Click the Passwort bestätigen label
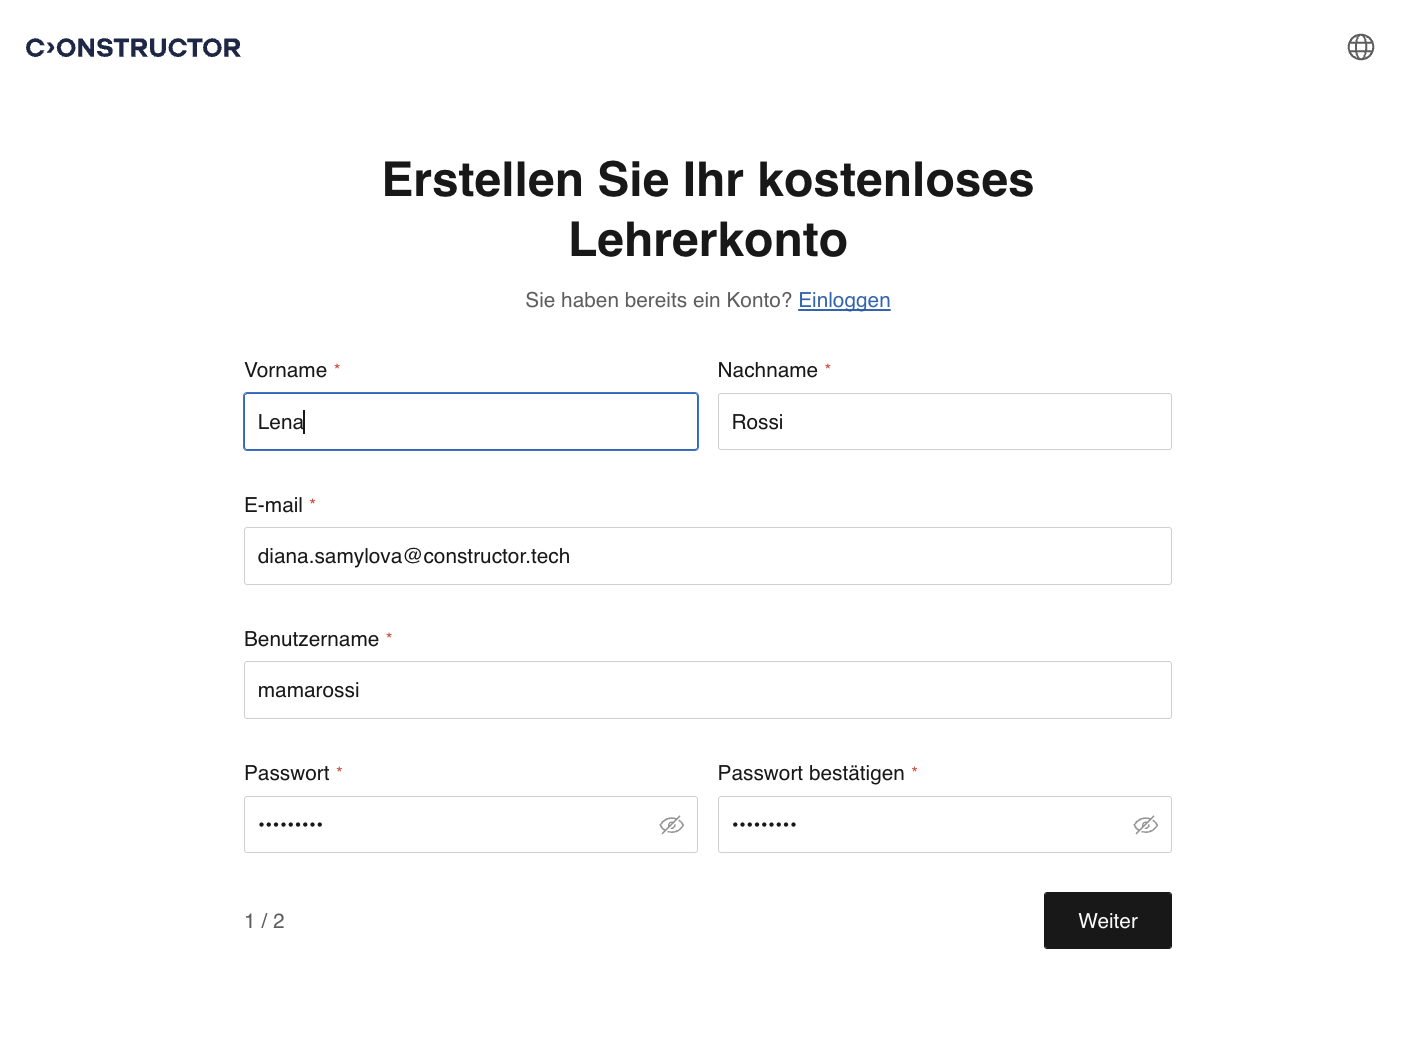The width and height of the screenshot is (1416, 1064). (x=810, y=773)
